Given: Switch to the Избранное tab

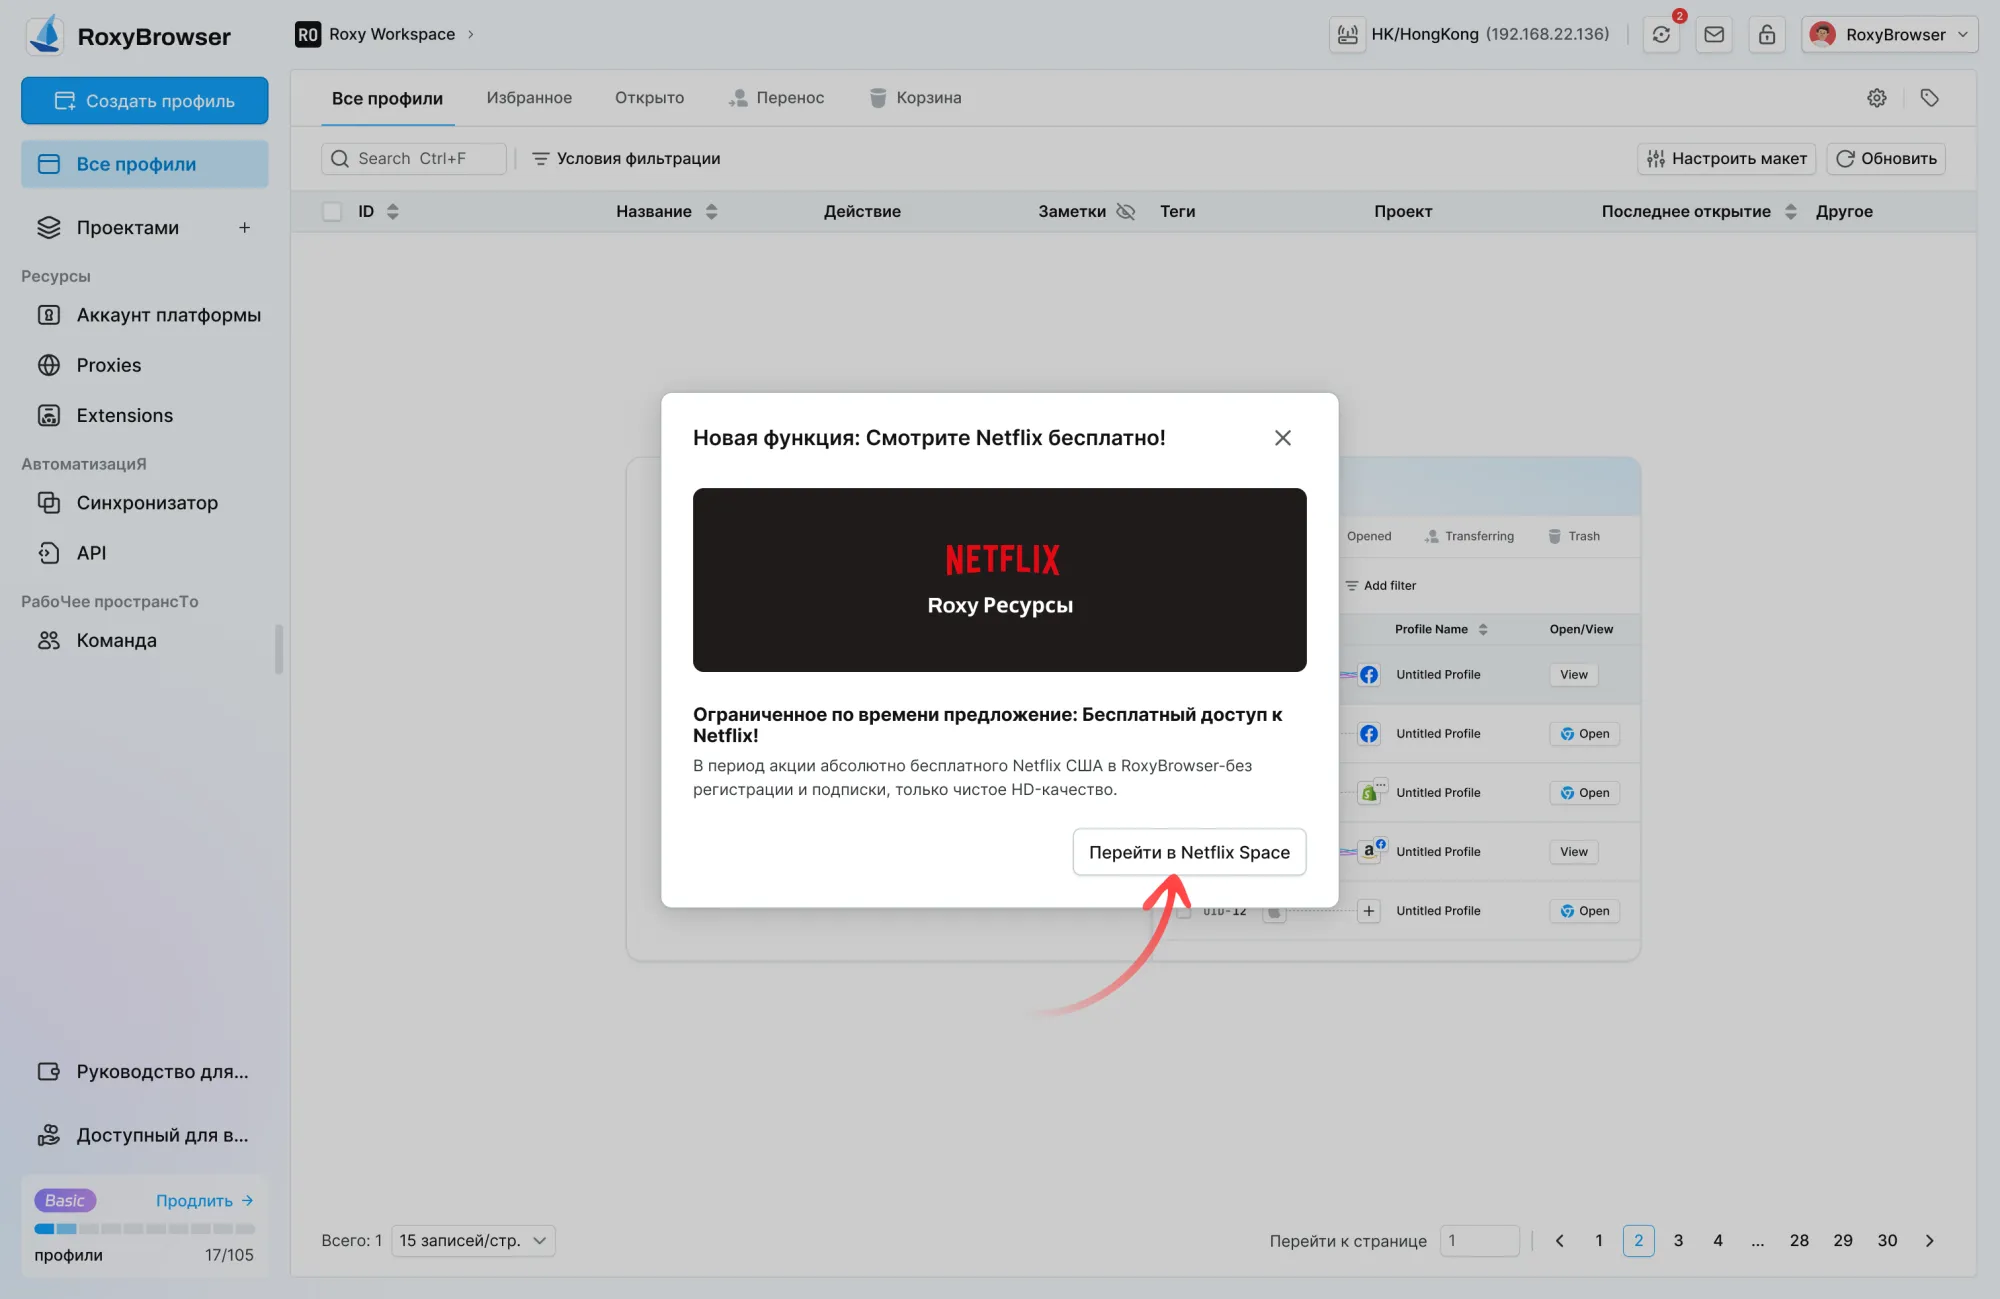Looking at the screenshot, I should [529, 97].
